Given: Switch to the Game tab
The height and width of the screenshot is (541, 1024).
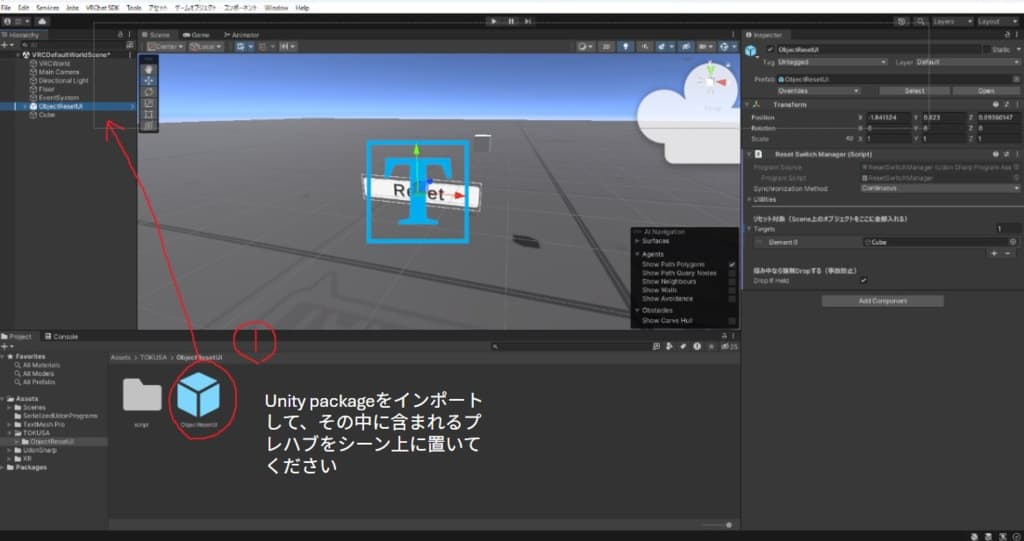Looking at the screenshot, I should coord(196,35).
